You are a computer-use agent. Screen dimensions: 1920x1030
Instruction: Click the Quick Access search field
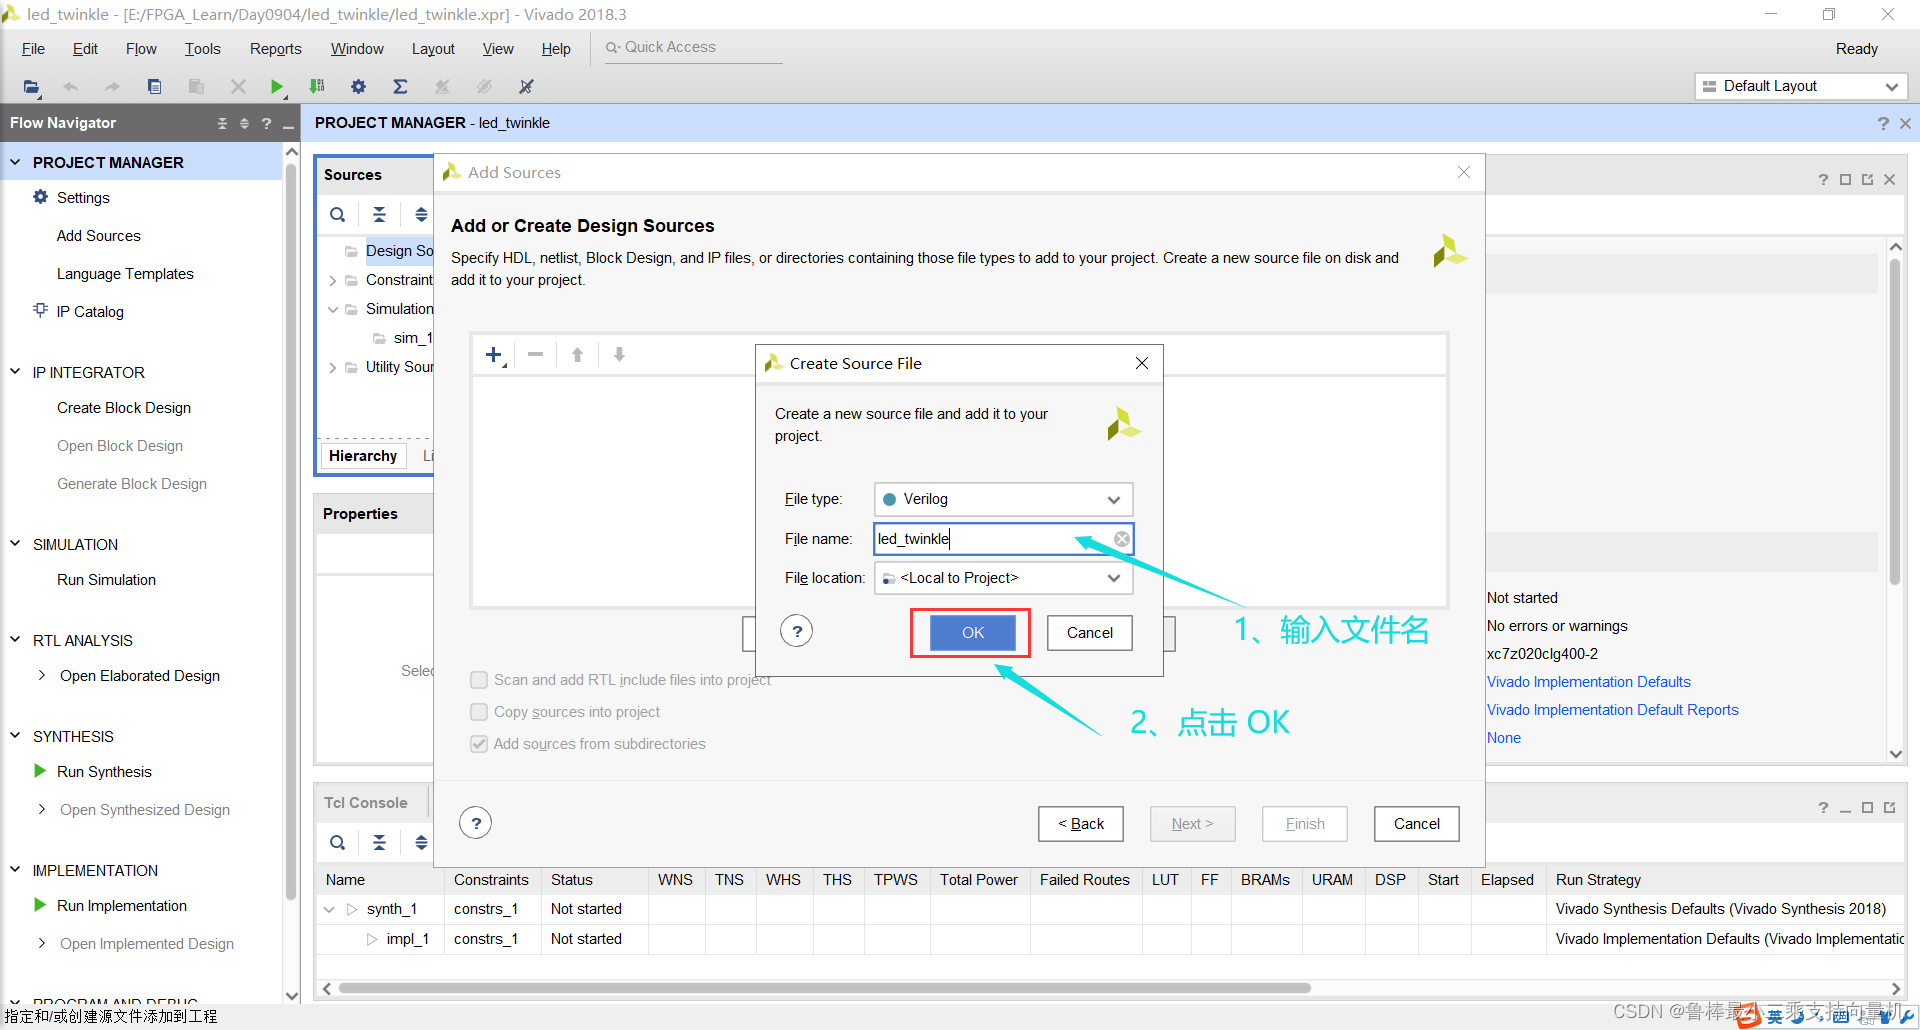pyautogui.click(x=694, y=48)
